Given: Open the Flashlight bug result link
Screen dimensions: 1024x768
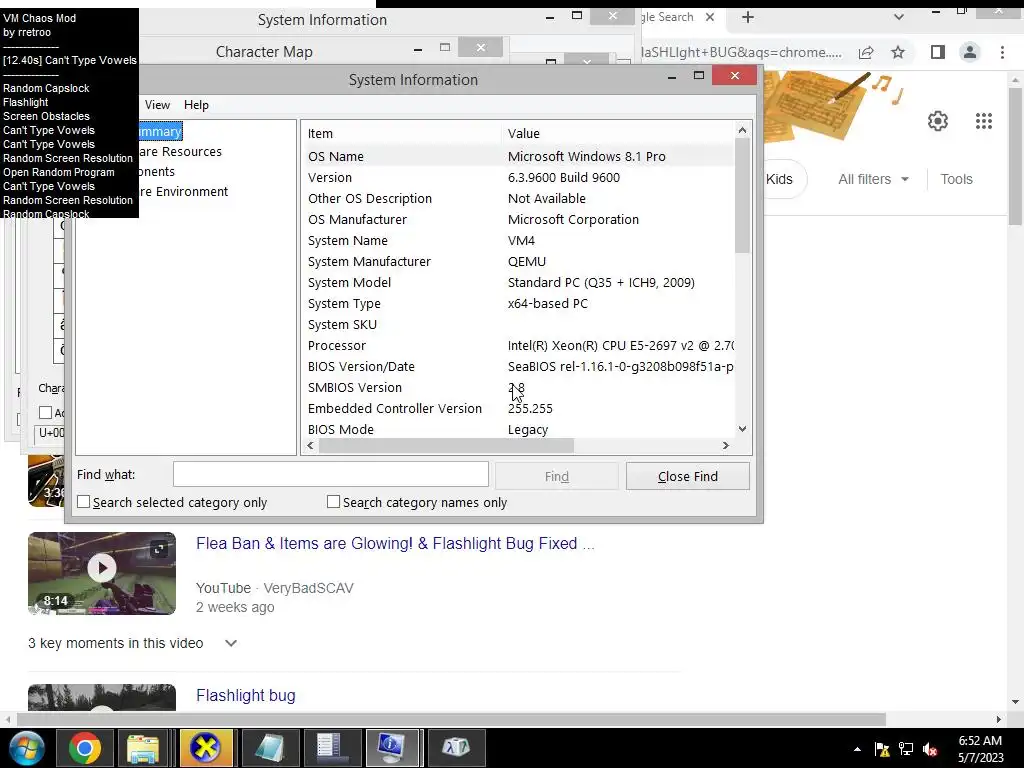Looking at the screenshot, I should pos(246,696).
